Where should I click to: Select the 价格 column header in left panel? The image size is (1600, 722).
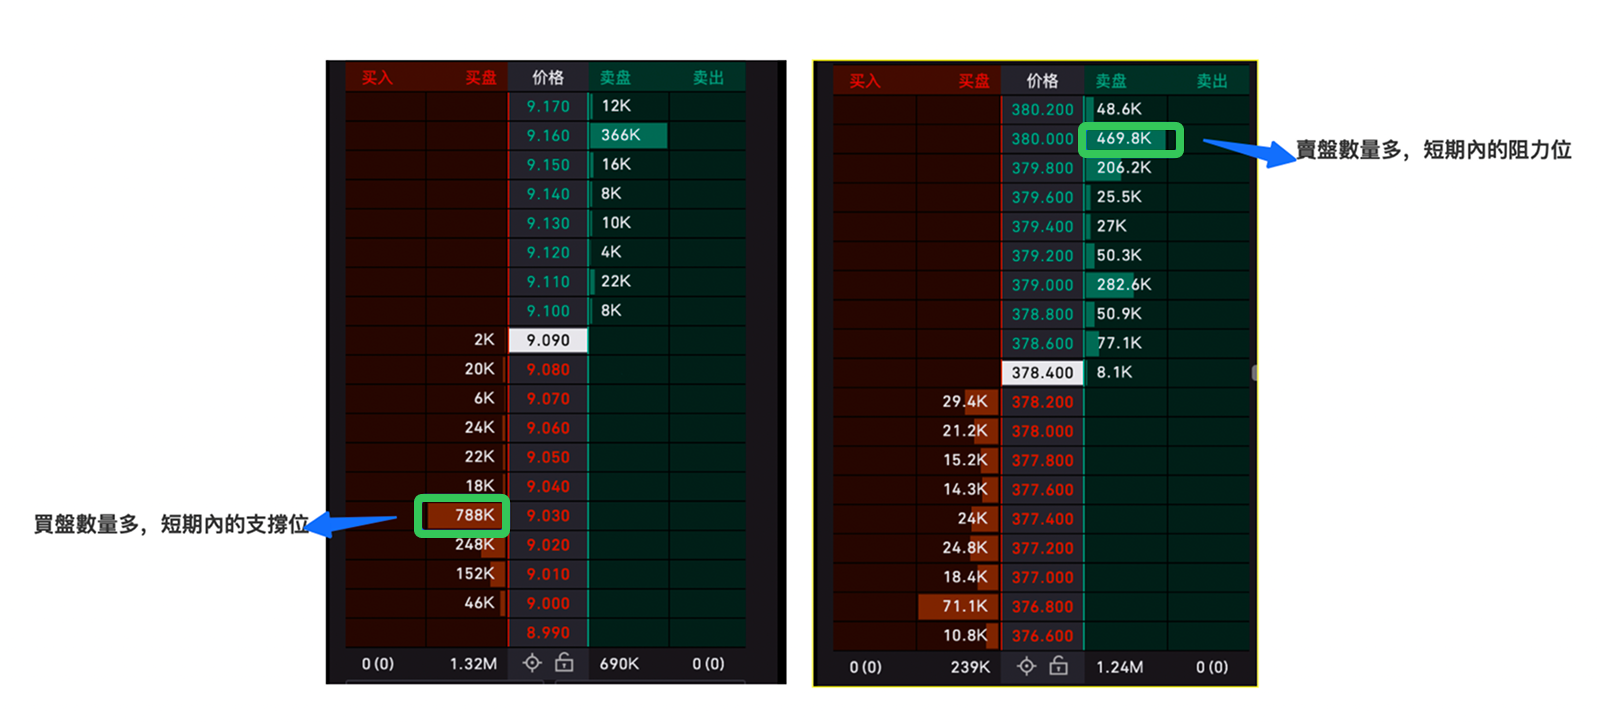coord(548,77)
